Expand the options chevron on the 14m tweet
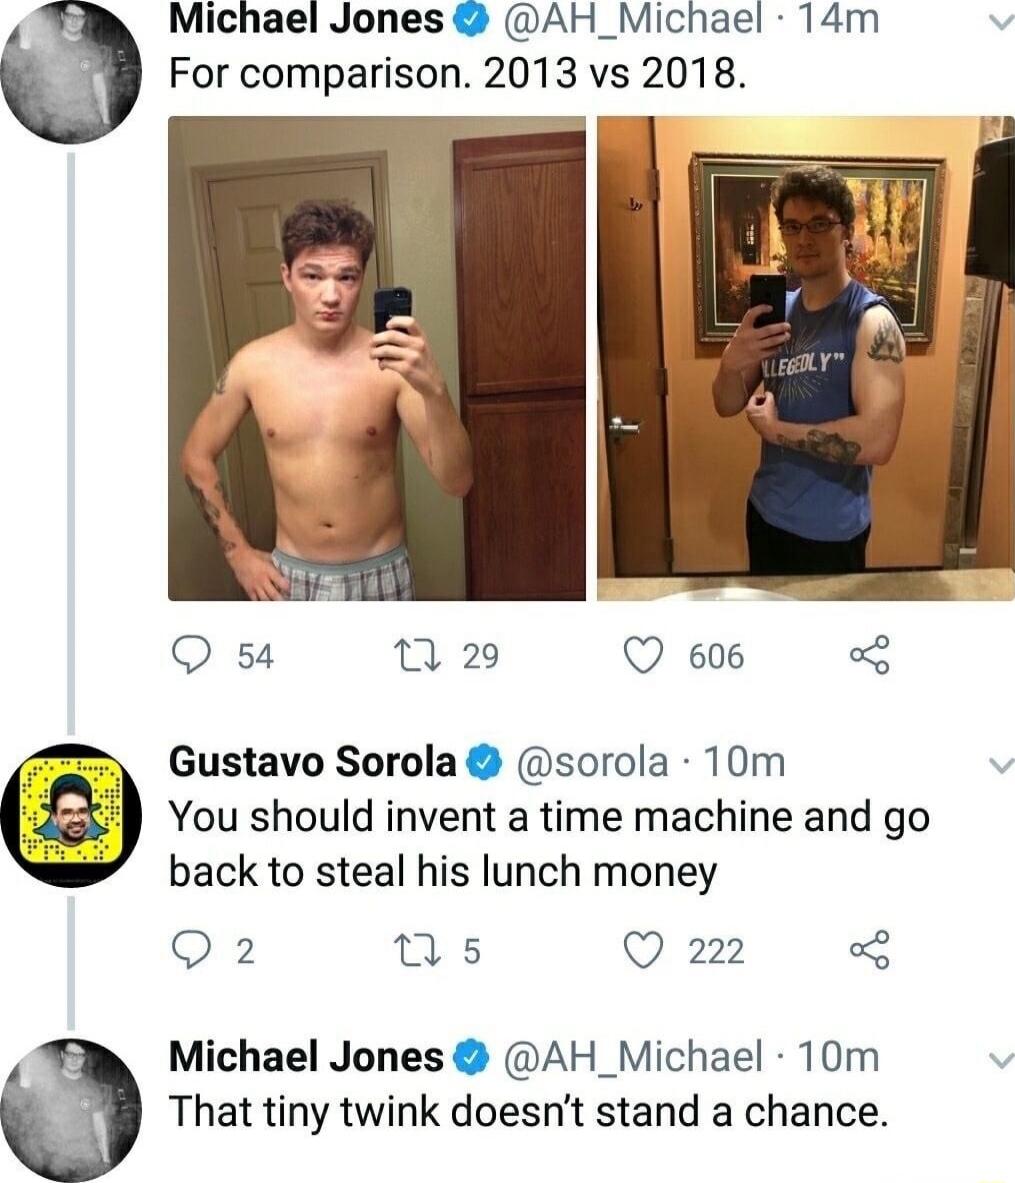Image resolution: width=1015 pixels, height=1183 pixels. 1001,23
